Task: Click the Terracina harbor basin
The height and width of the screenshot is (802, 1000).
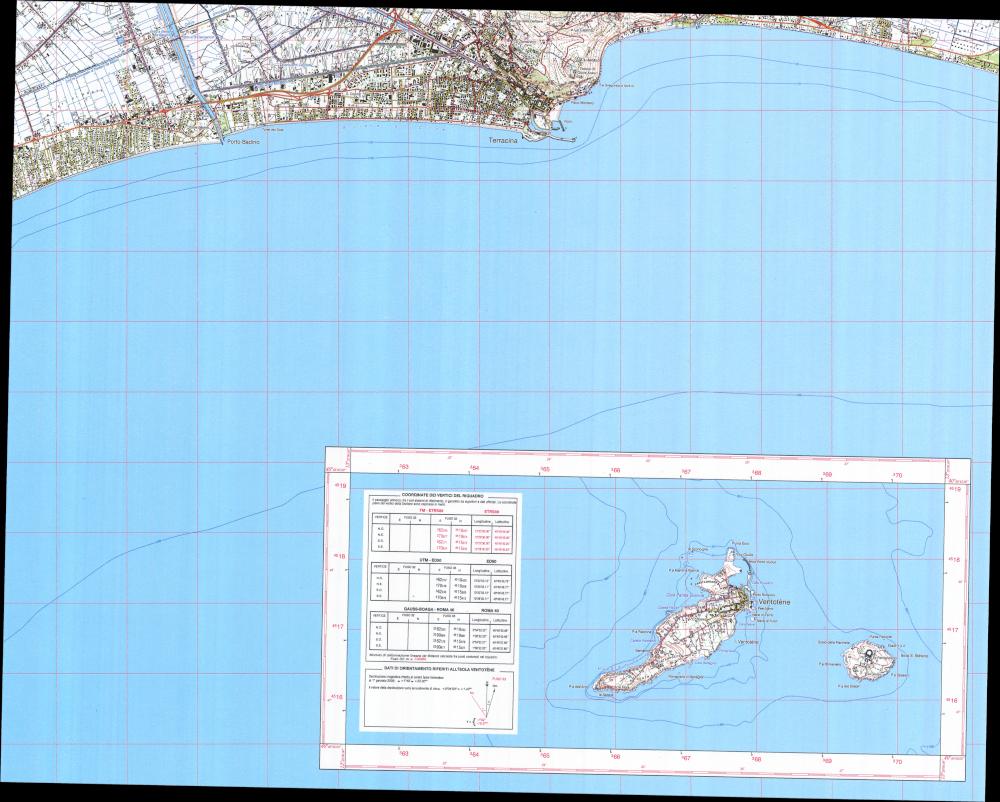Action: (541, 122)
